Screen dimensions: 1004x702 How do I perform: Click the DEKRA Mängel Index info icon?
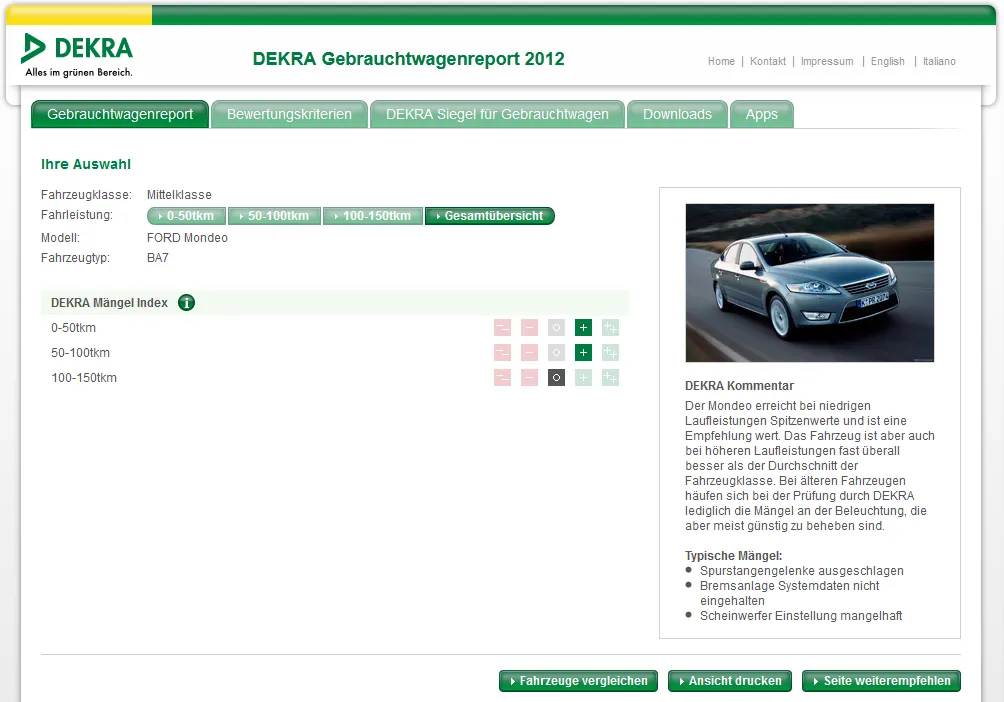186,303
